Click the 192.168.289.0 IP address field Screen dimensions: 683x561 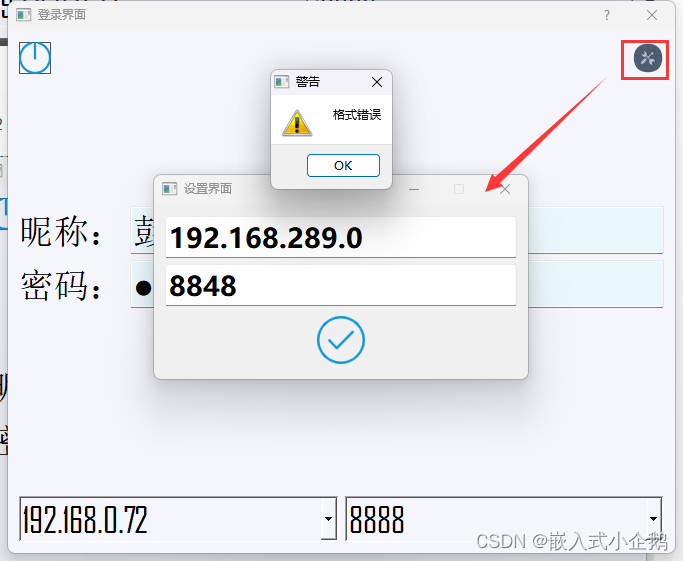pos(341,237)
